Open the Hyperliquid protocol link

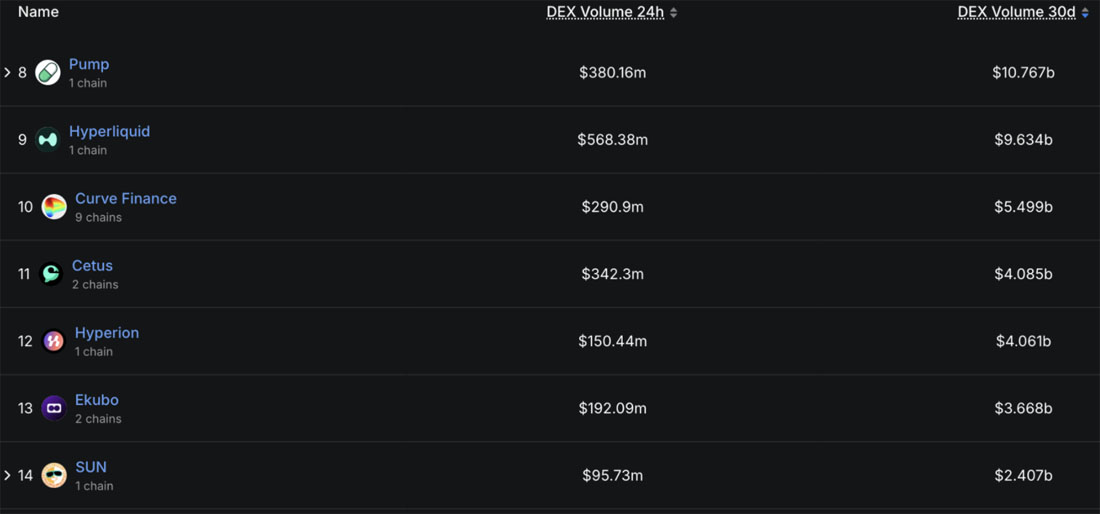(109, 131)
